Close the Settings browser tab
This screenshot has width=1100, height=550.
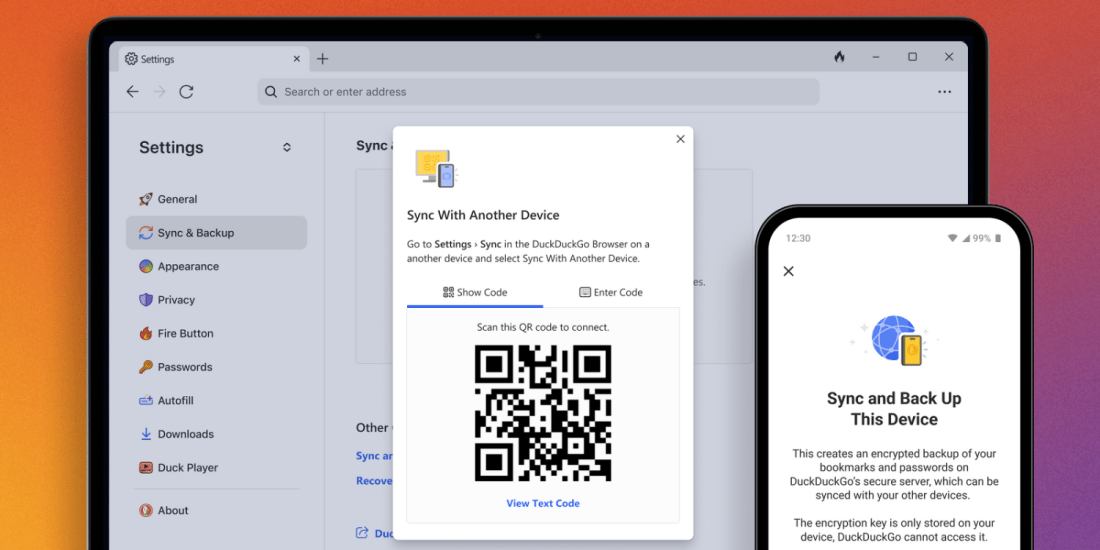click(297, 59)
